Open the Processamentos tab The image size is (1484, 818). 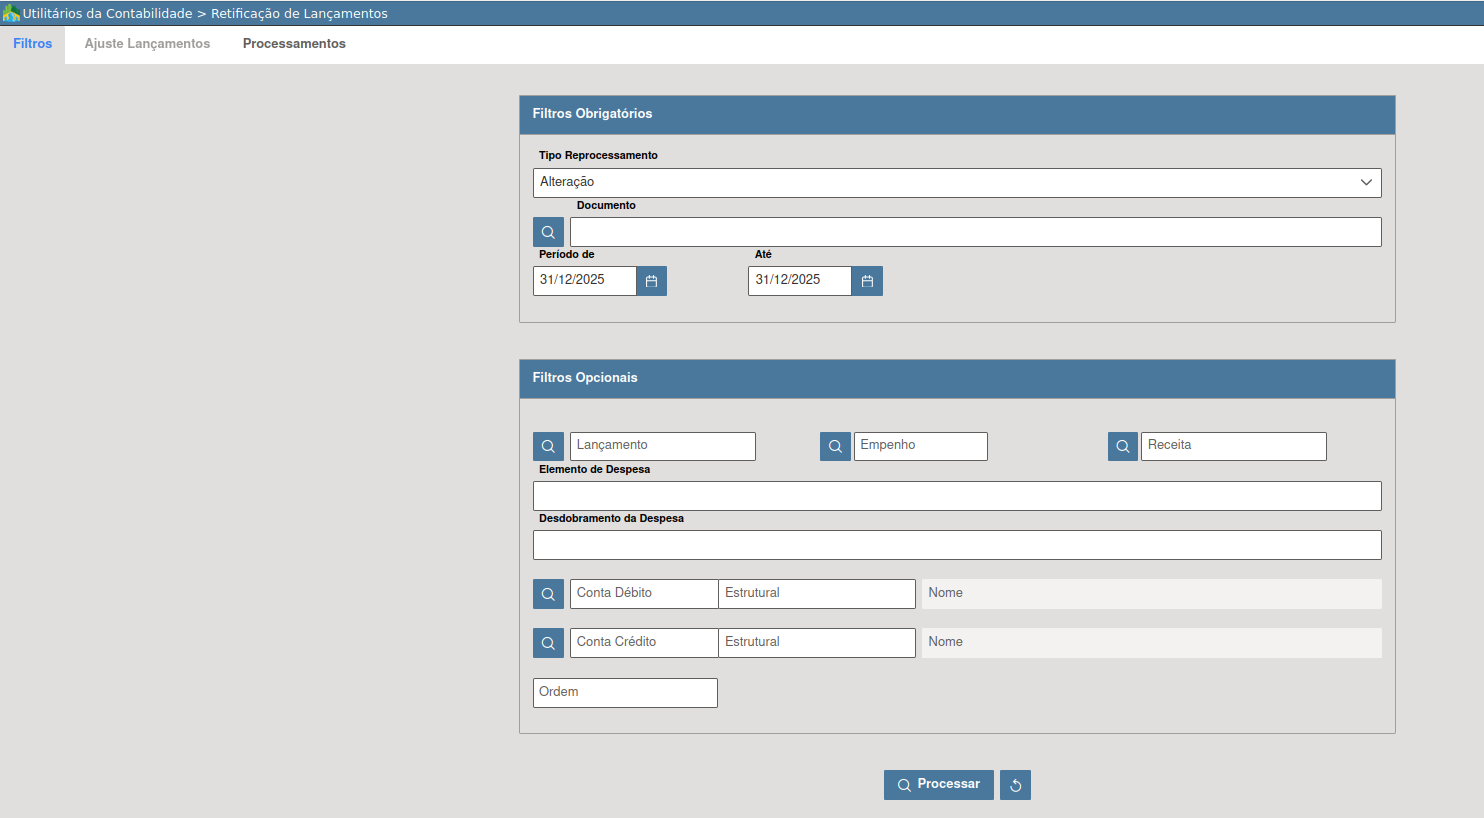tap(294, 44)
